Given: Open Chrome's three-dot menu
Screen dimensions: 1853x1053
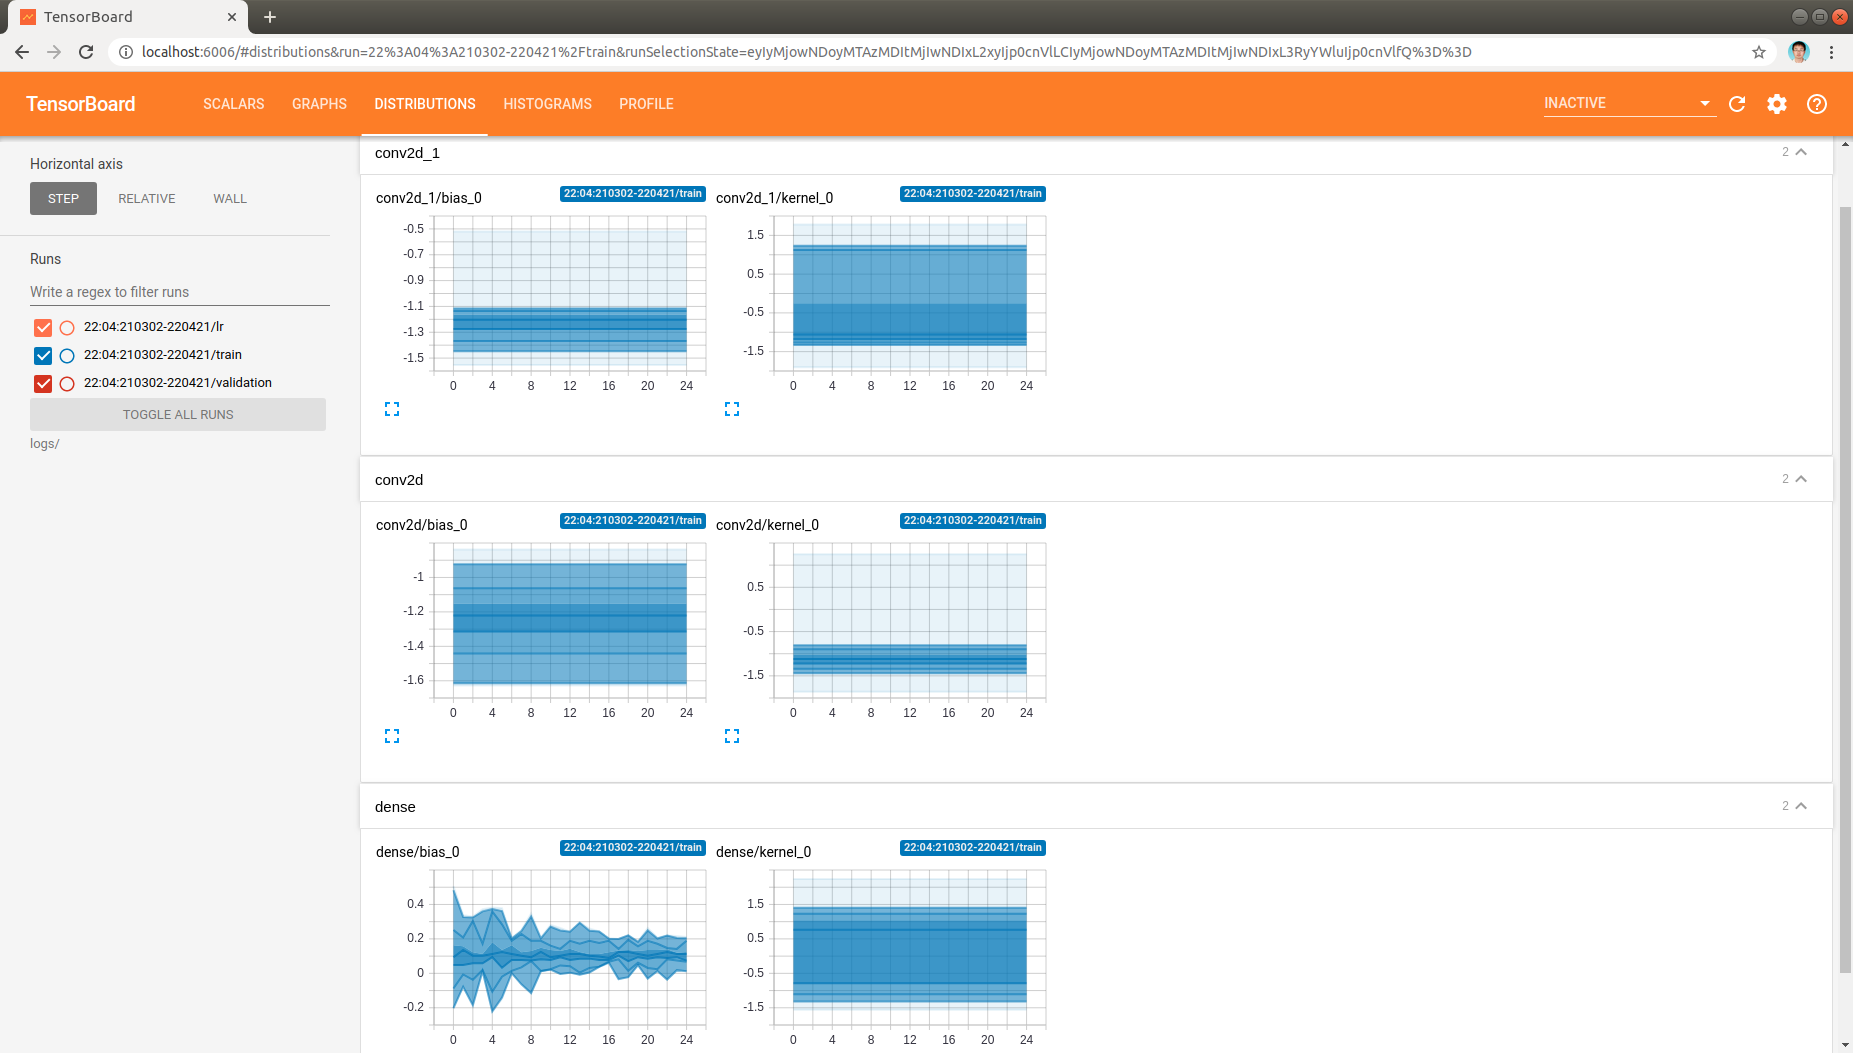Looking at the screenshot, I should pyautogui.click(x=1831, y=52).
